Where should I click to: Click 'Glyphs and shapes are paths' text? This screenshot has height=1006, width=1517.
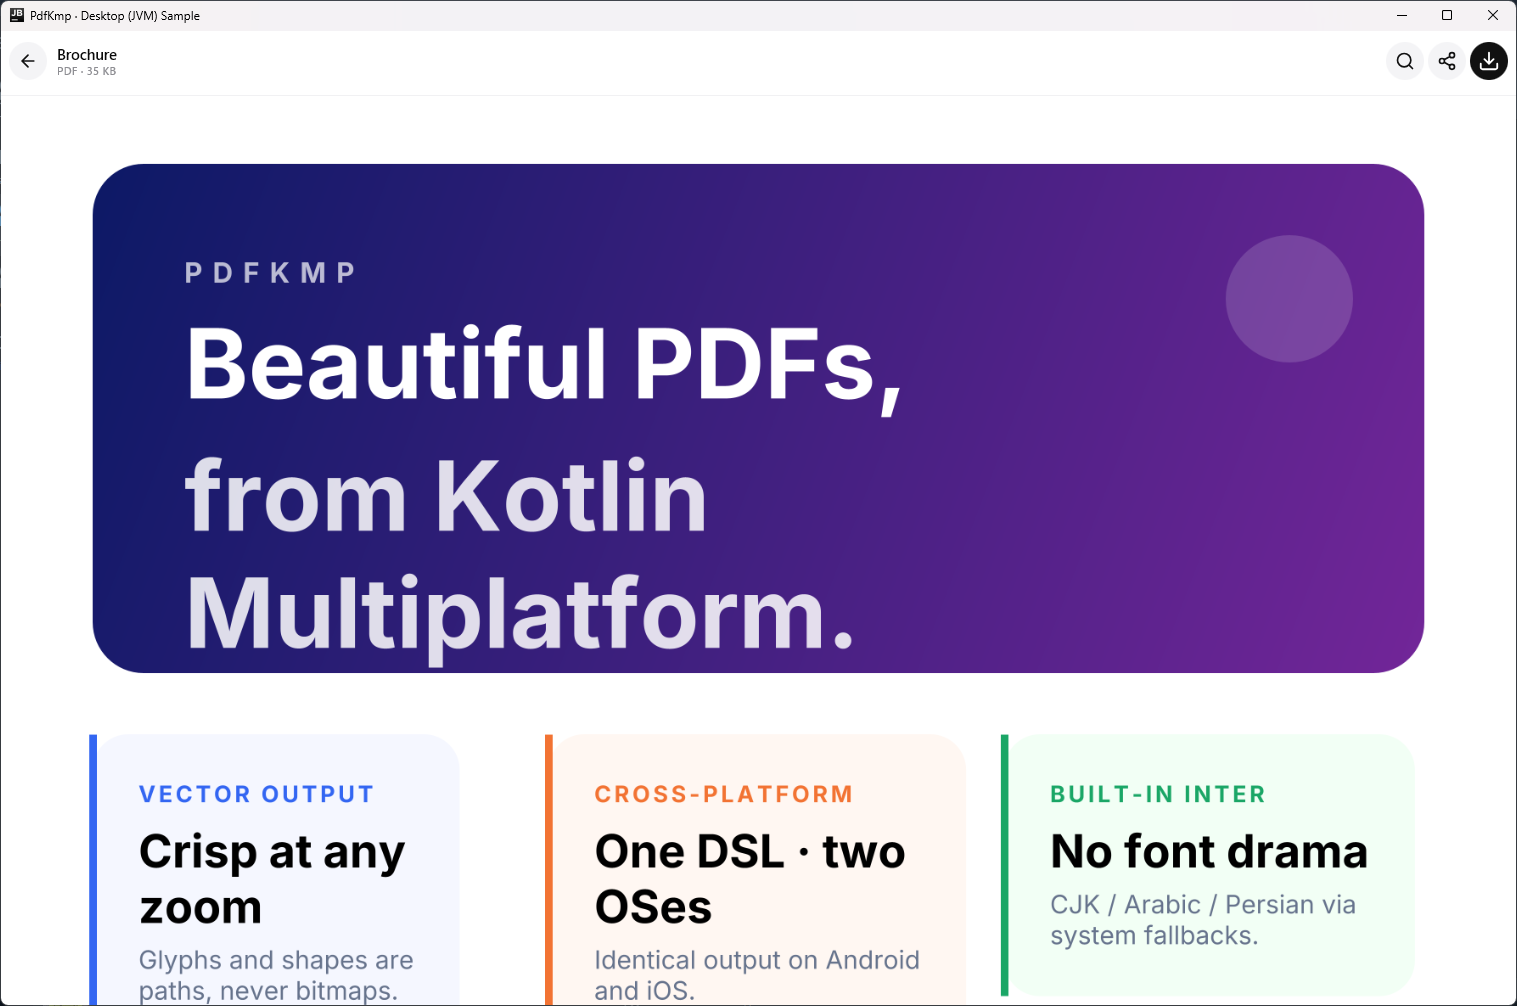[x=276, y=975]
